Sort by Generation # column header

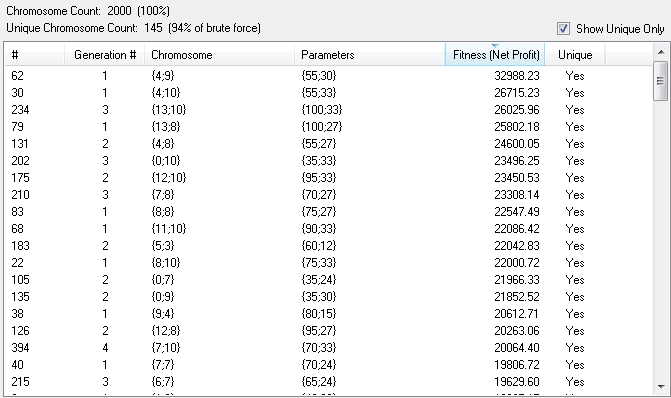(x=104, y=55)
